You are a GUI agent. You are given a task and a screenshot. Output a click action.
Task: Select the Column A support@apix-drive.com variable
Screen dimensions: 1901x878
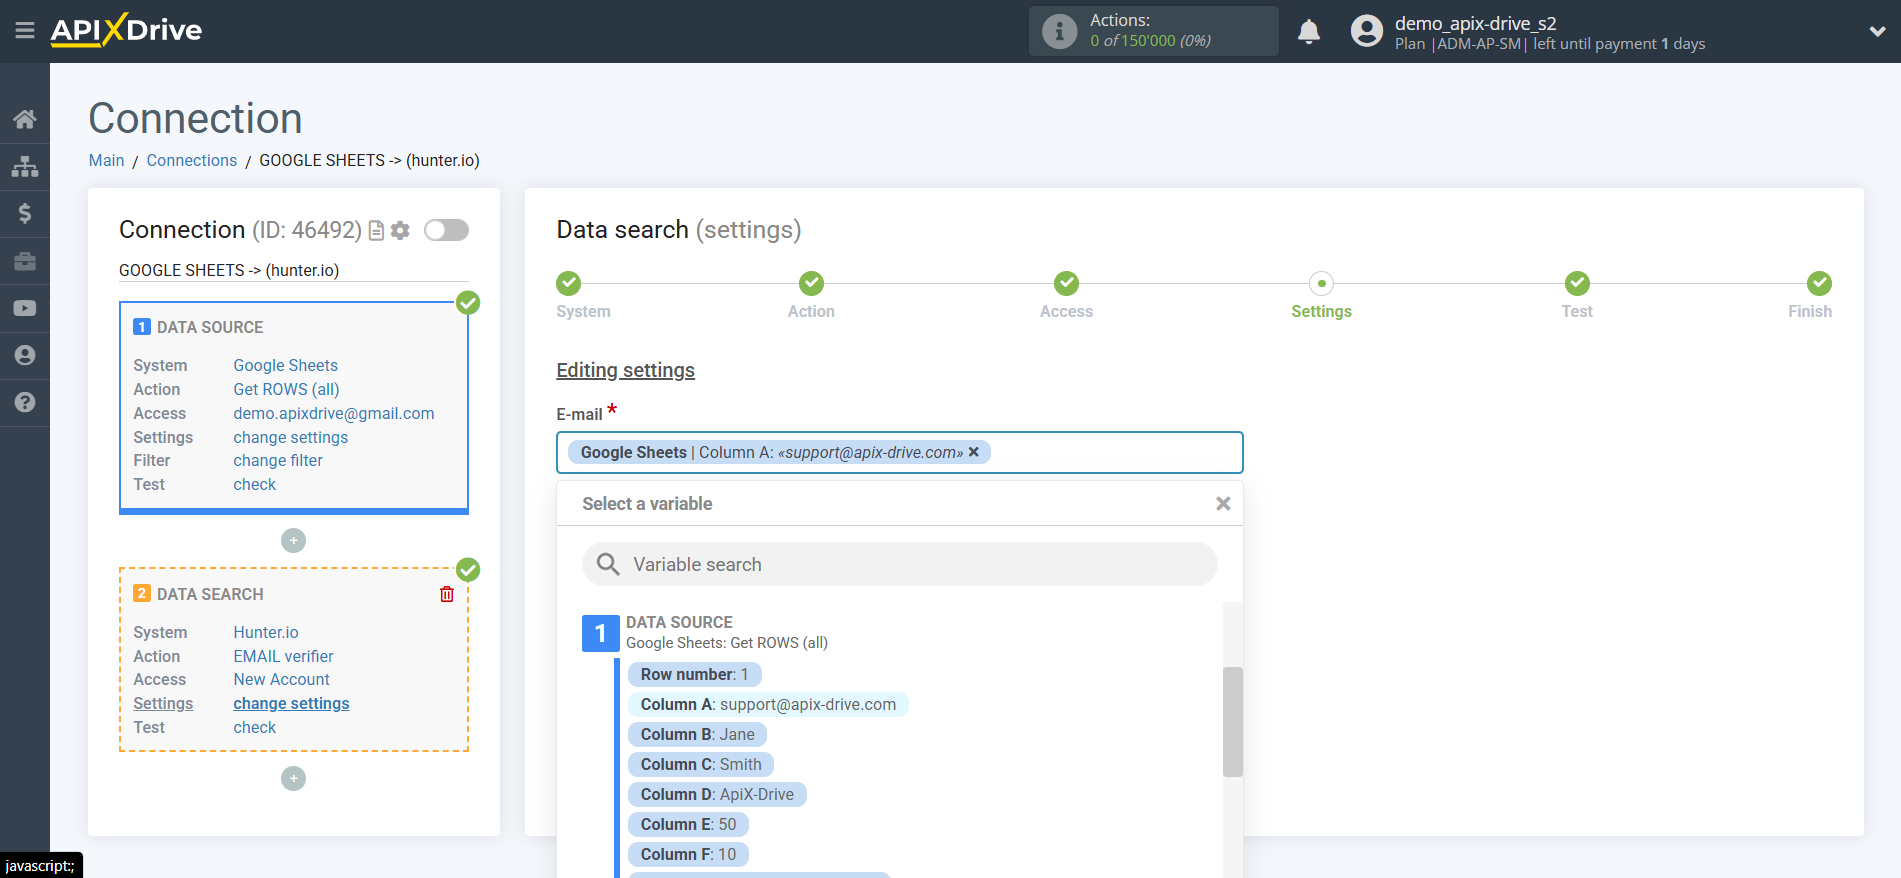tap(768, 705)
